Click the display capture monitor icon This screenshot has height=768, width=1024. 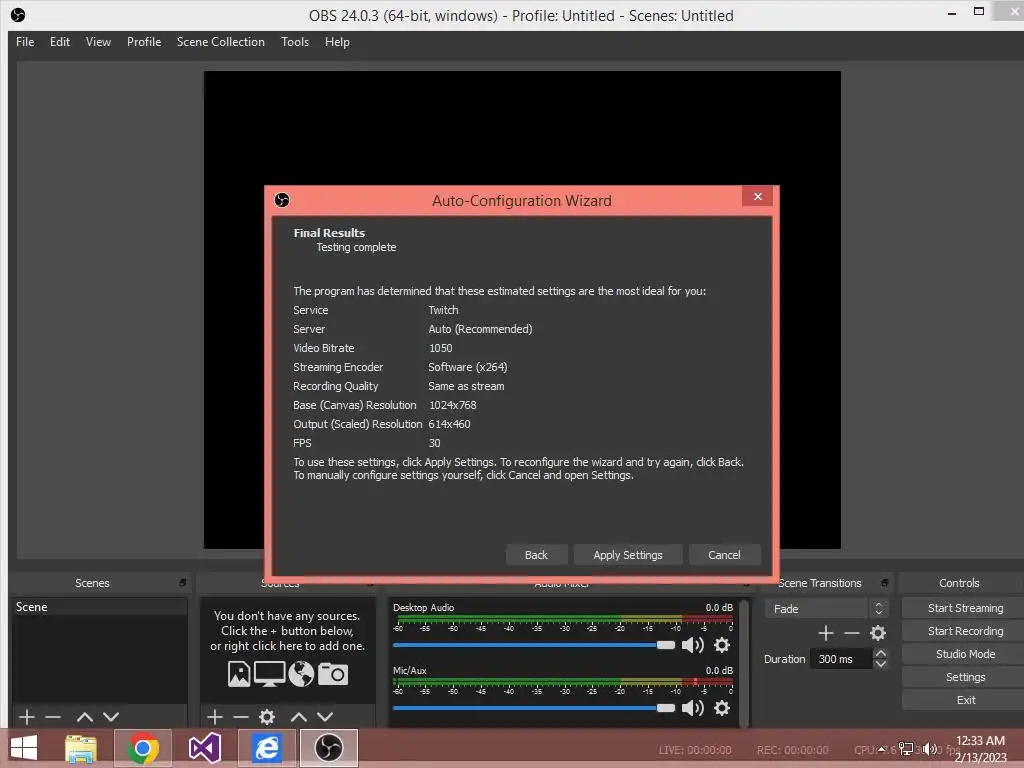point(269,674)
